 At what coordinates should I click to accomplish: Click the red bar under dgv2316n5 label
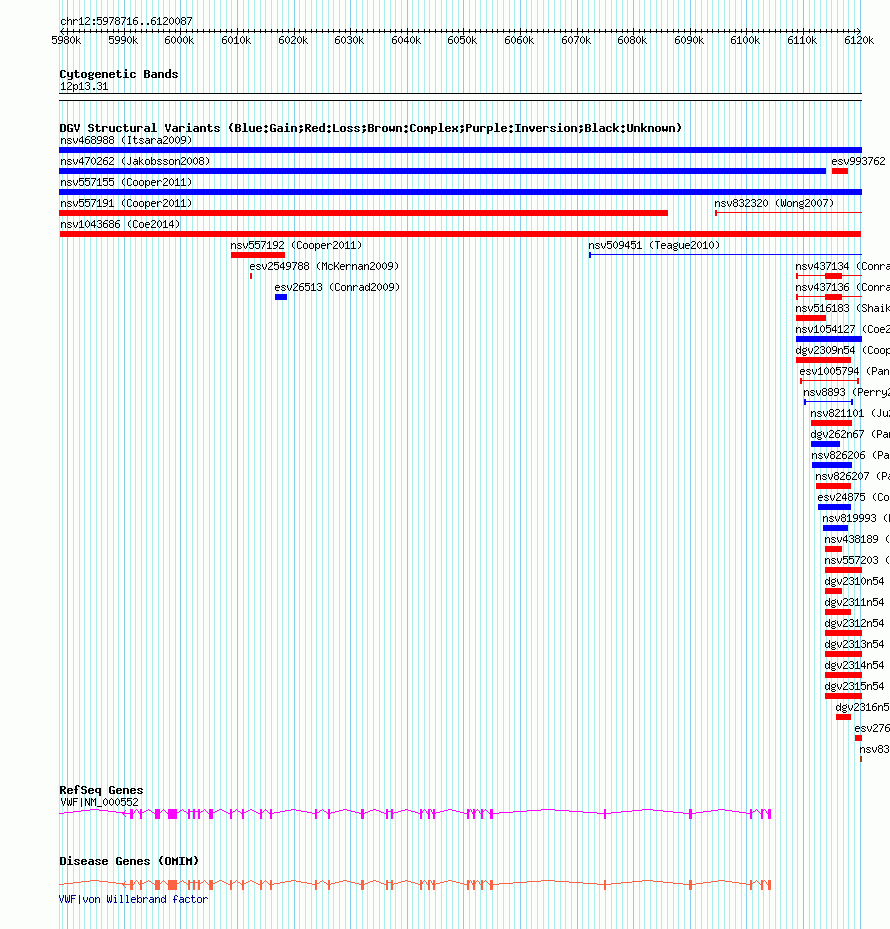843,717
